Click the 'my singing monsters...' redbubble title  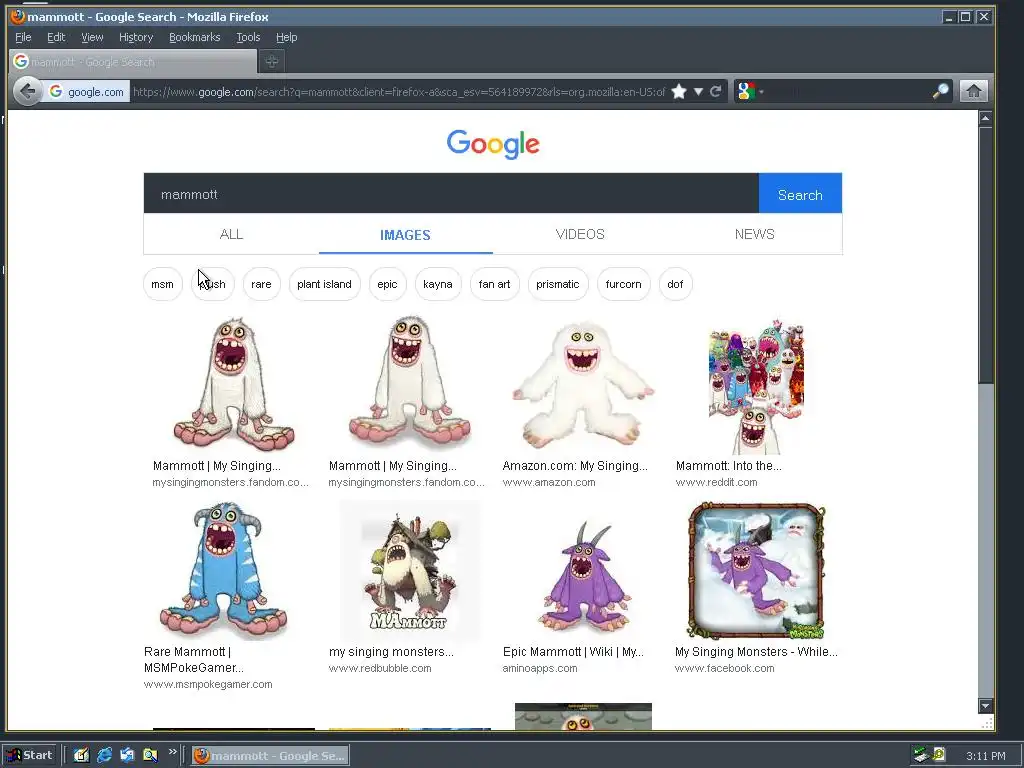tap(391, 652)
